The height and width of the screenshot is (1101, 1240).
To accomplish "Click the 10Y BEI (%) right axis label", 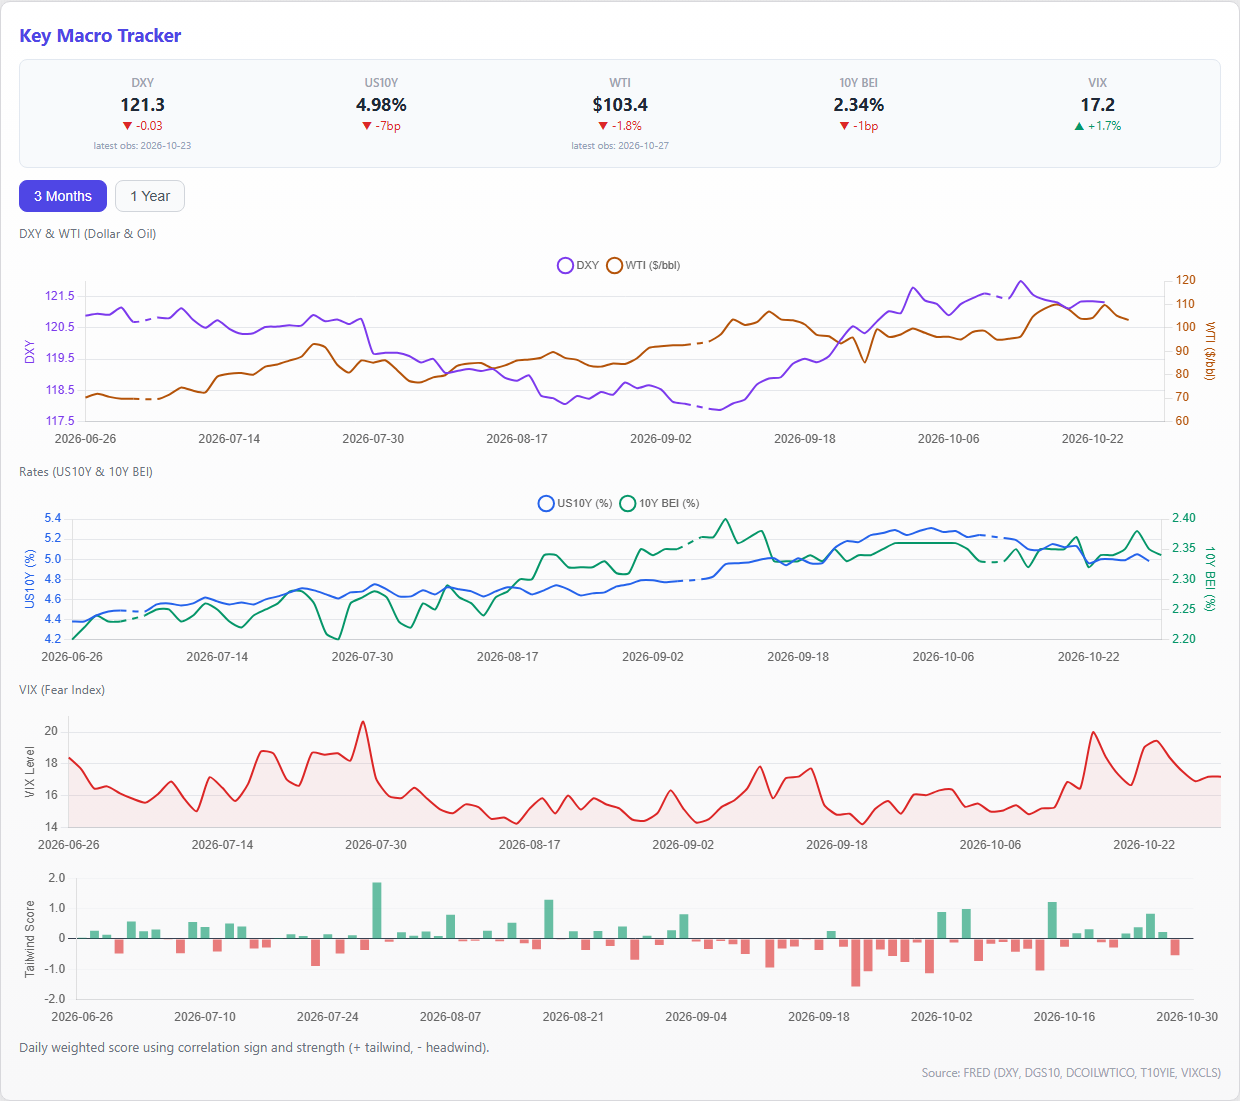I will pyautogui.click(x=1210, y=579).
